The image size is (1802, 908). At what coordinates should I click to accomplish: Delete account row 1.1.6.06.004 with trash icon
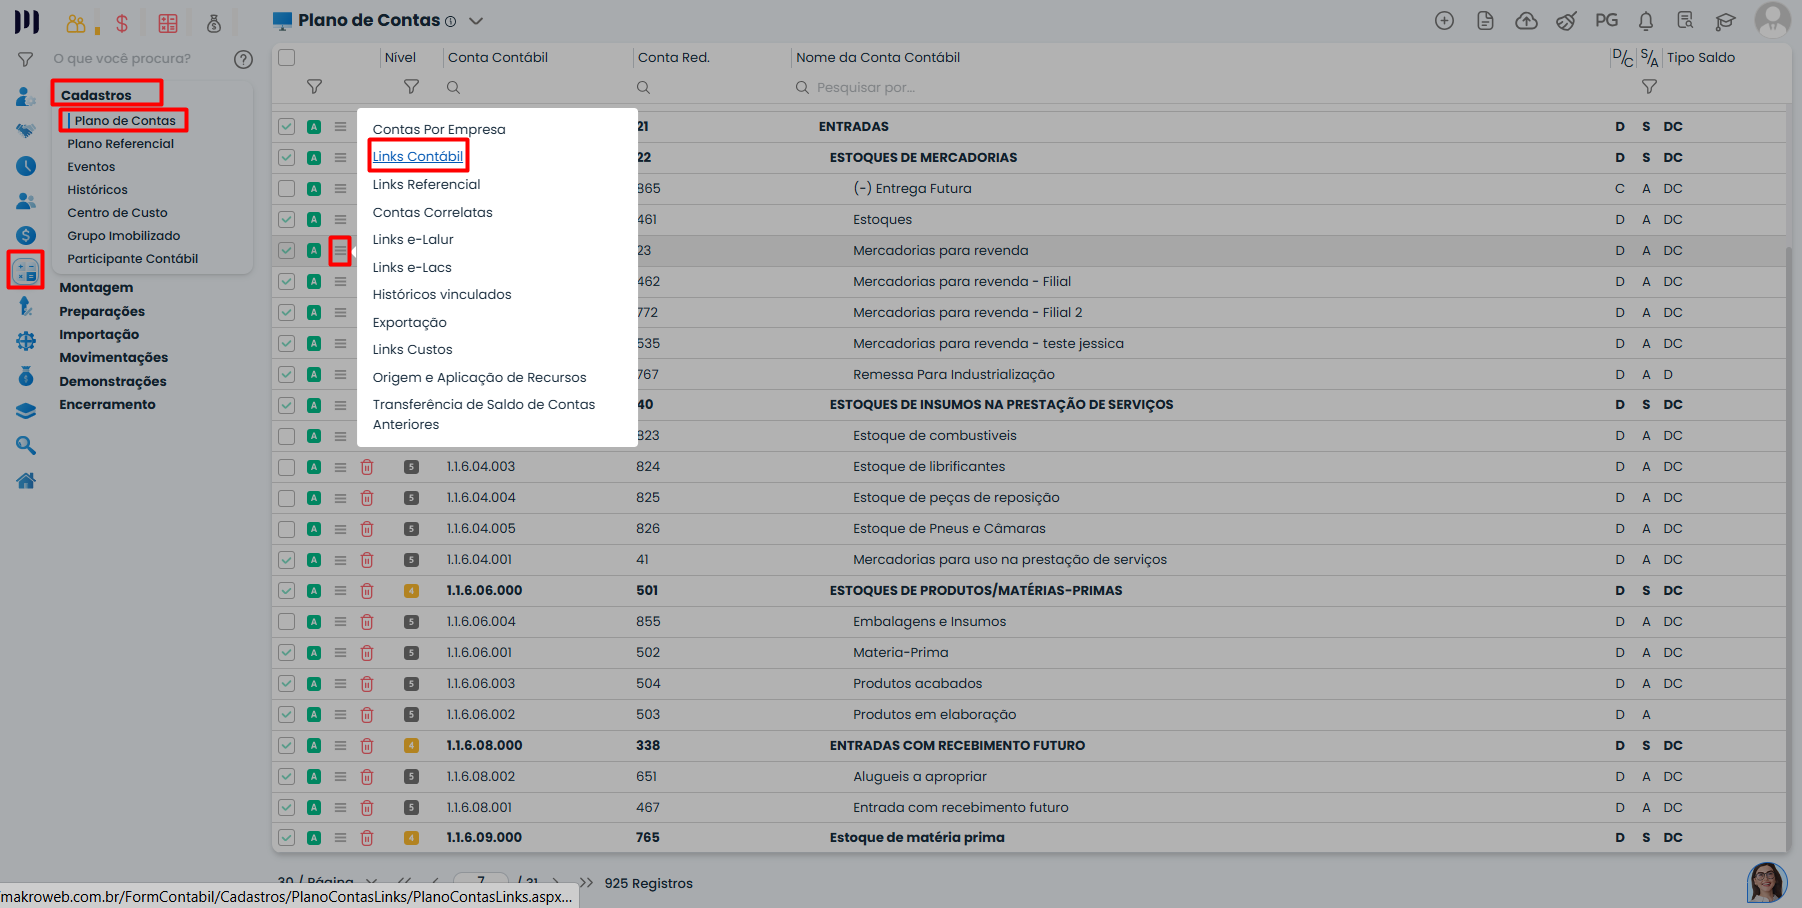367,622
